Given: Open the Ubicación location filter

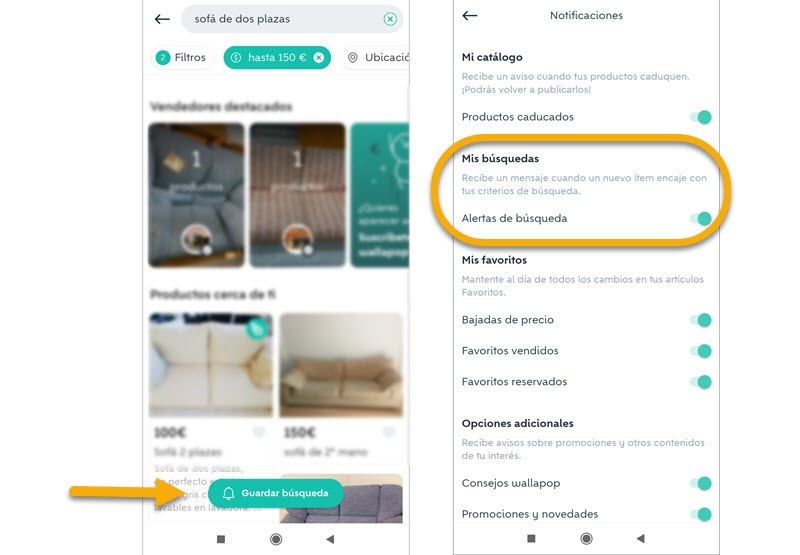Looking at the screenshot, I should (x=377, y=58).
